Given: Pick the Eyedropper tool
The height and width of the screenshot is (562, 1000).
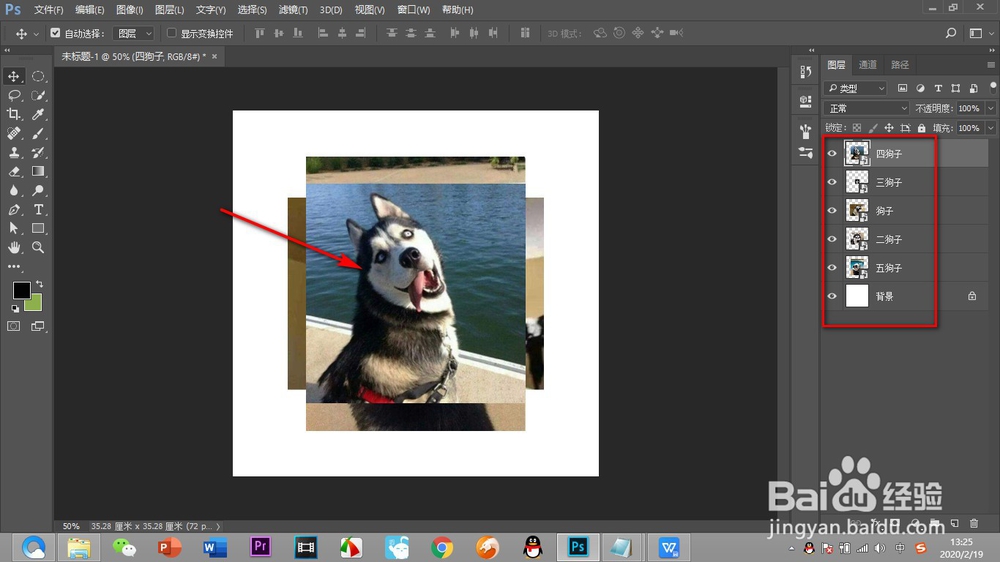Looking at the screenshot, I should (39, 115).
